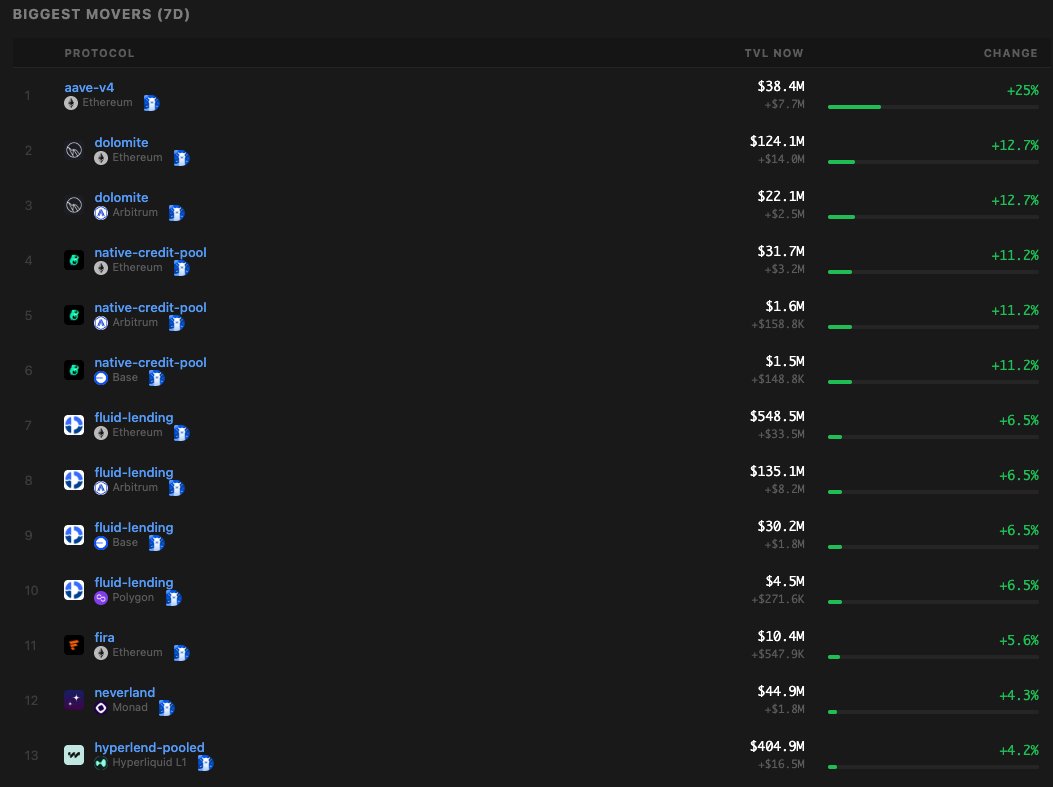Click the Hyperliquid L1 chain label
Viewport: 1053px width, 787px height.
coord(149,763)
